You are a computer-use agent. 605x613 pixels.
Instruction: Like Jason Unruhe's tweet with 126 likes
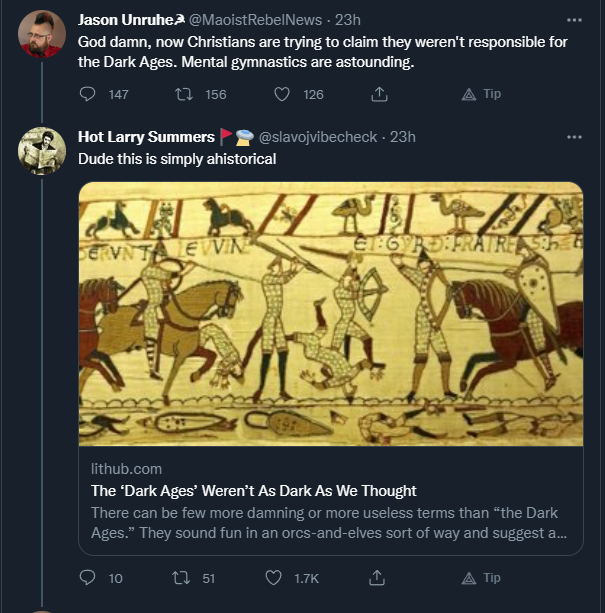coord(282,94)
